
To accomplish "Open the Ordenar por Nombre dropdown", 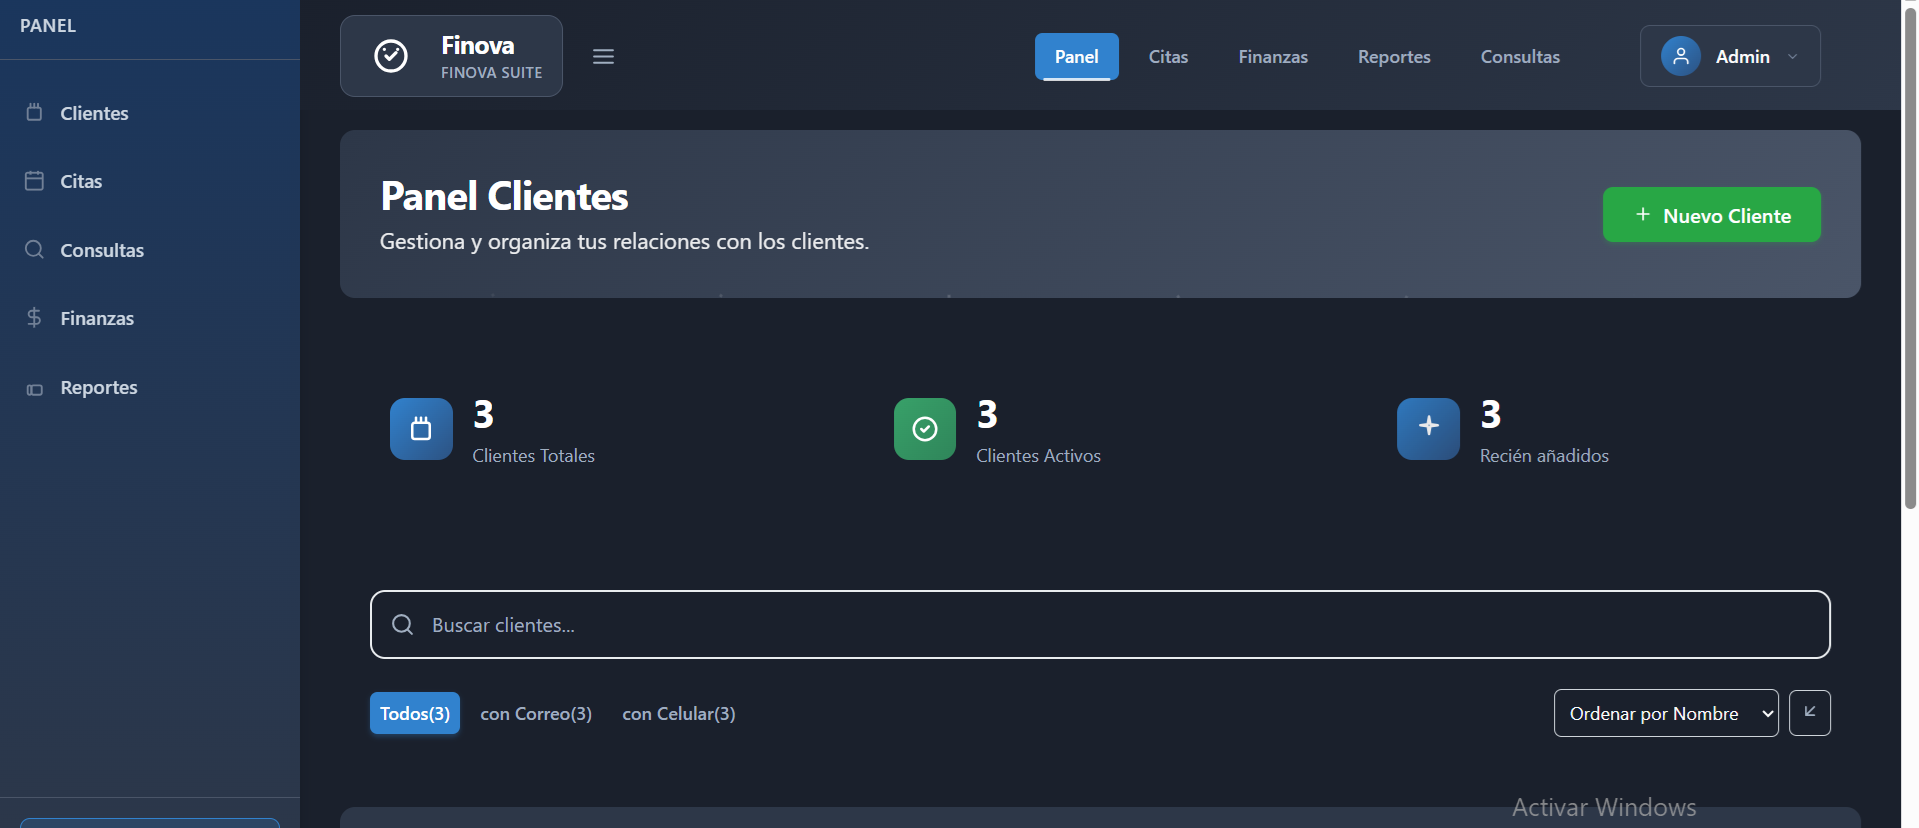I will (1665, 713).
